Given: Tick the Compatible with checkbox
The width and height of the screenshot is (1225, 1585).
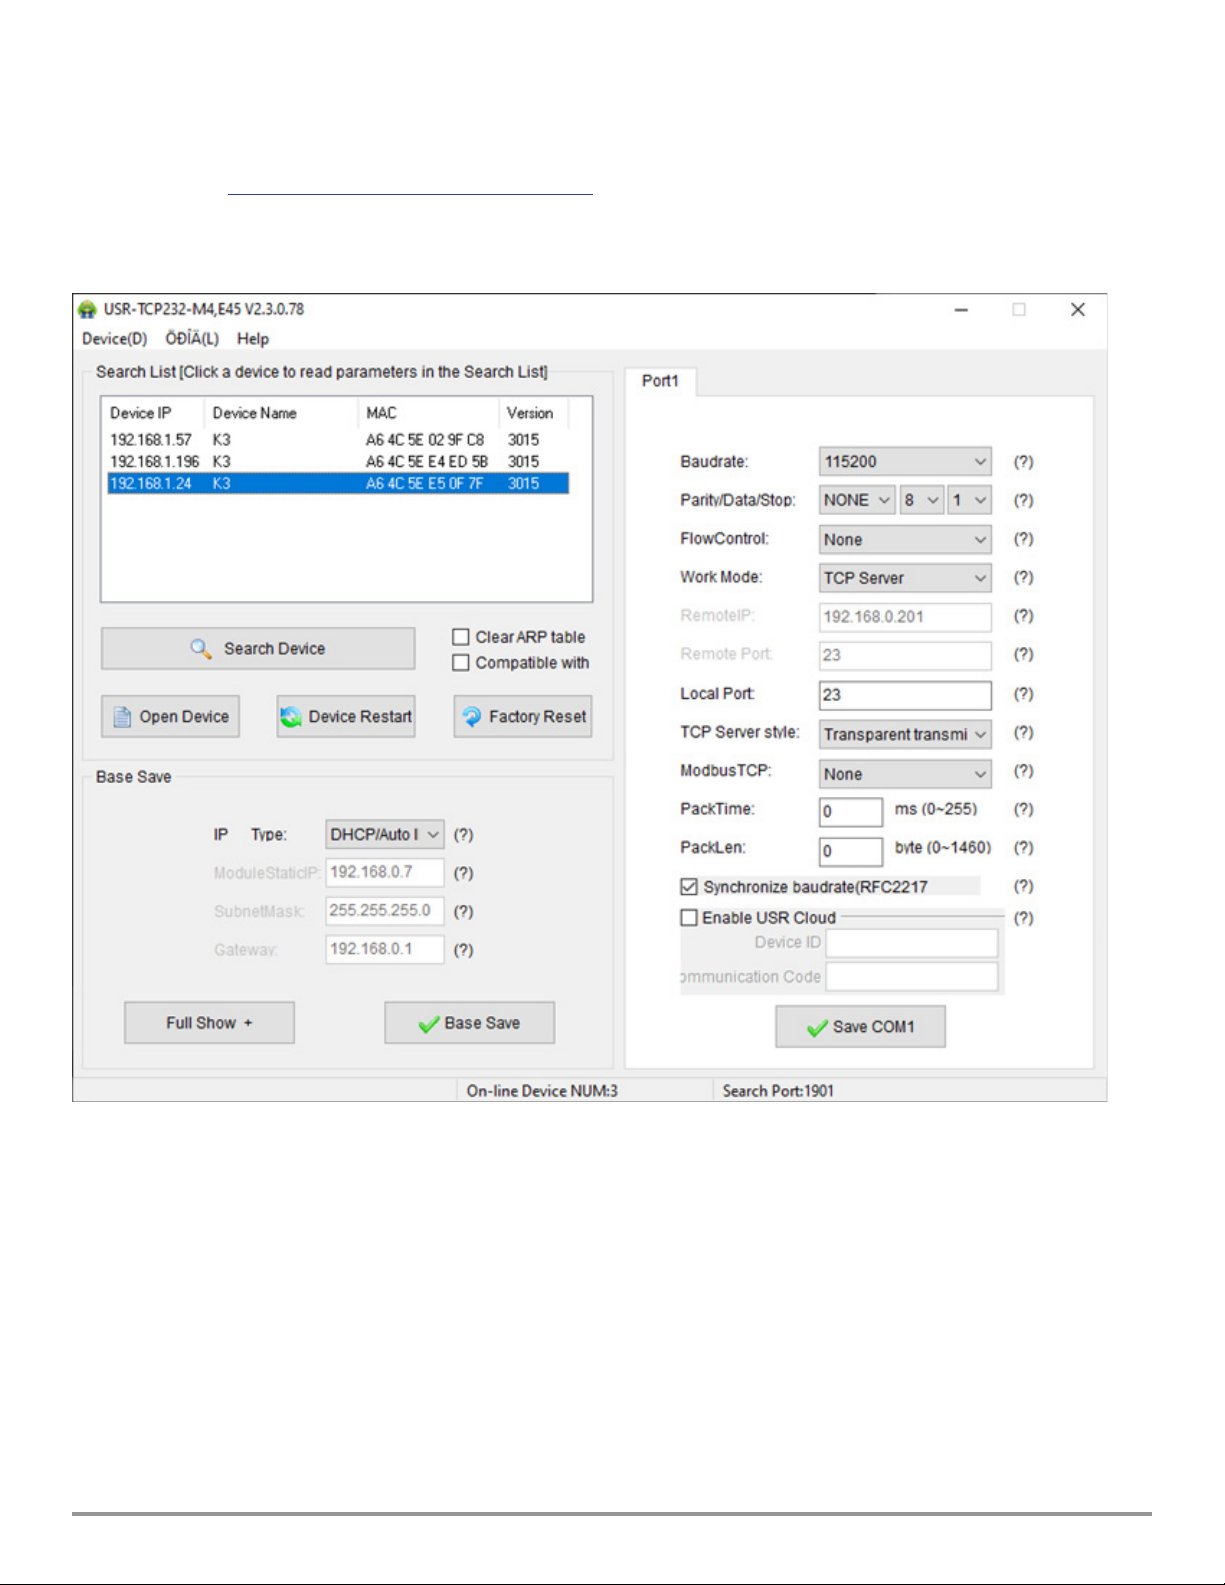Looking at the screenshot, I should tap(461, 663).
